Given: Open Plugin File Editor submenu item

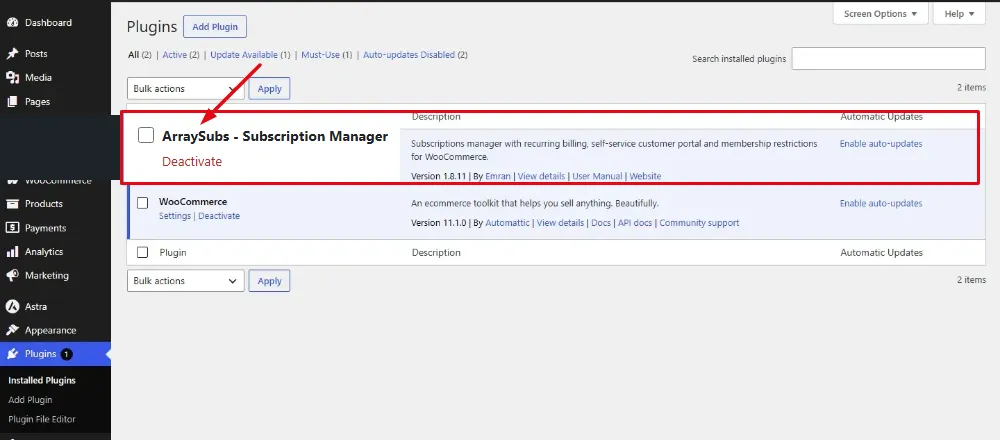Looking at the screenshot, I should [42, 419].
